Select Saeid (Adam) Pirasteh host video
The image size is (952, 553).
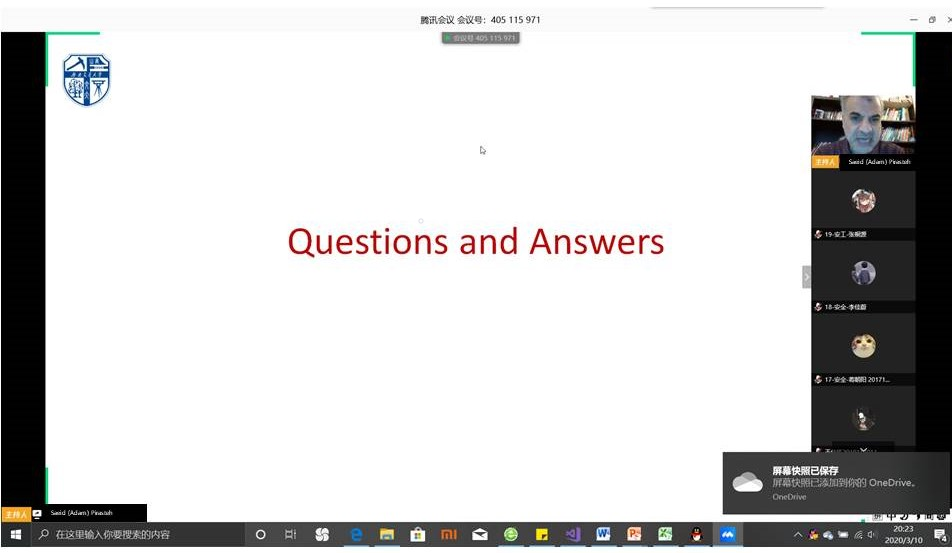(x=862, y=125)
